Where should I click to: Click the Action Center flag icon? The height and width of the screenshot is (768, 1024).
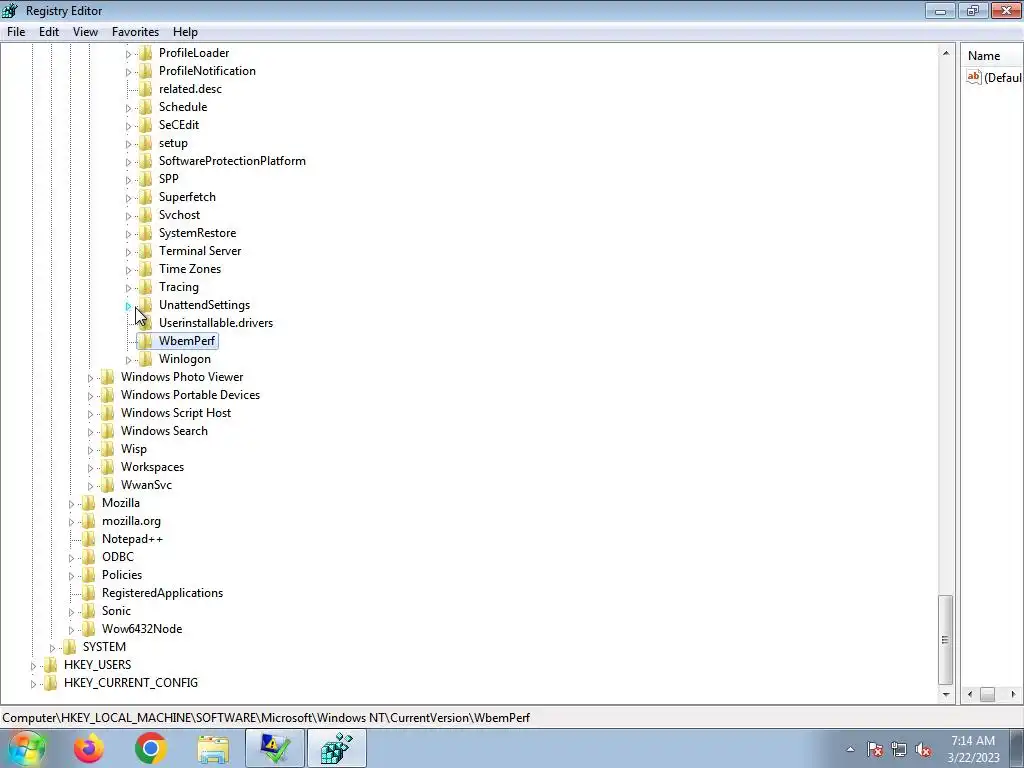pyautogui.click(x=875, y=750)
